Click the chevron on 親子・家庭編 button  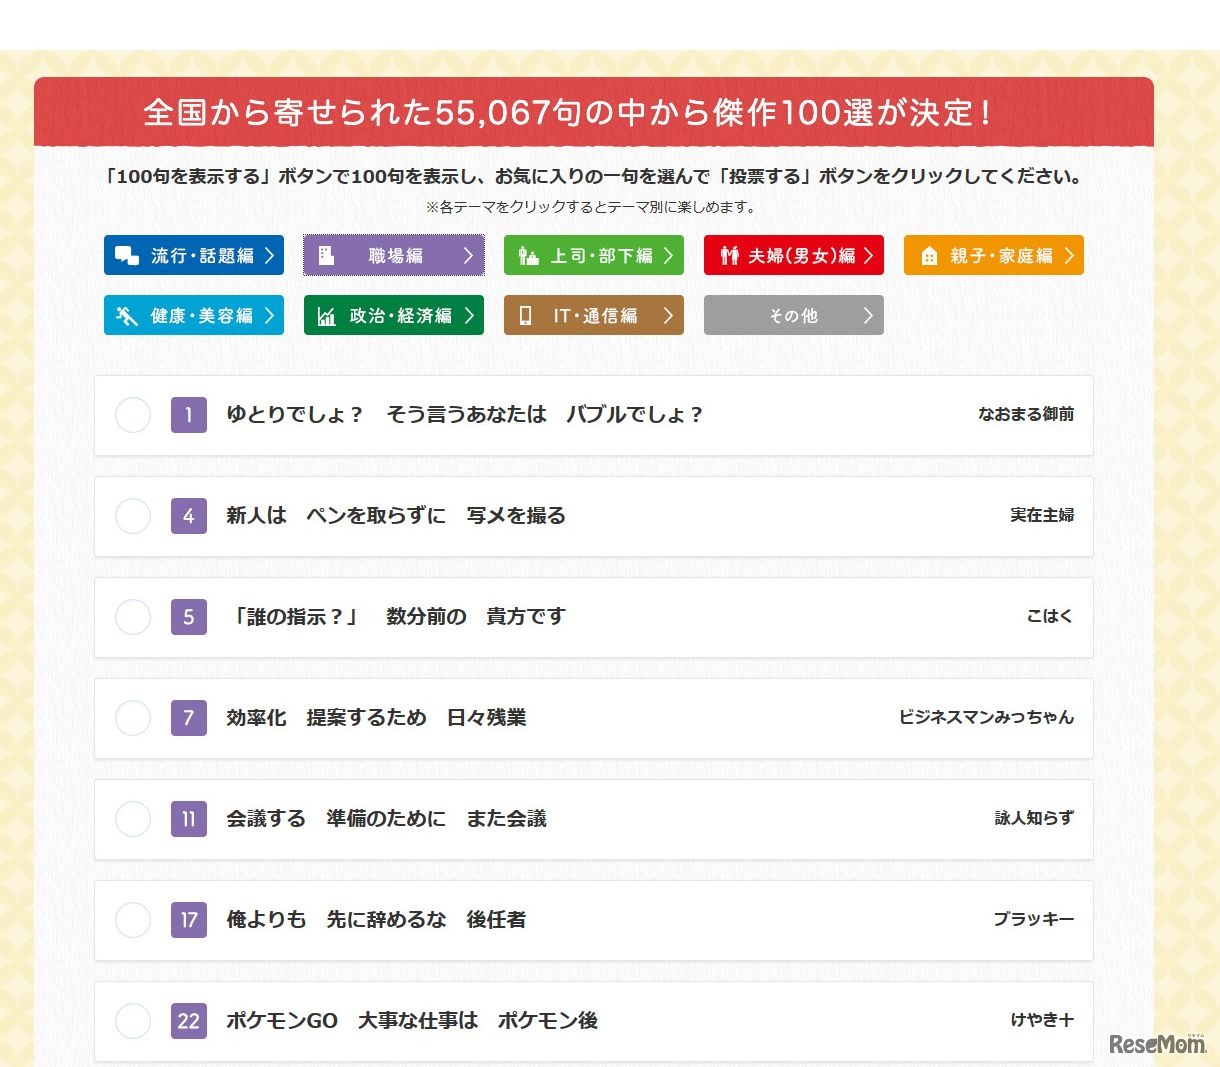(x=1068, y=256)
